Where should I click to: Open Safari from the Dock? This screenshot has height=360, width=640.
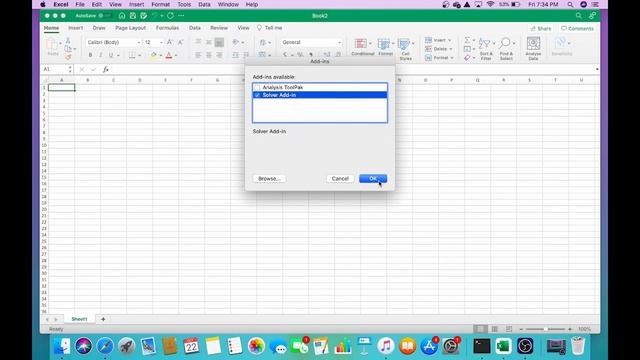pos(105,346)
